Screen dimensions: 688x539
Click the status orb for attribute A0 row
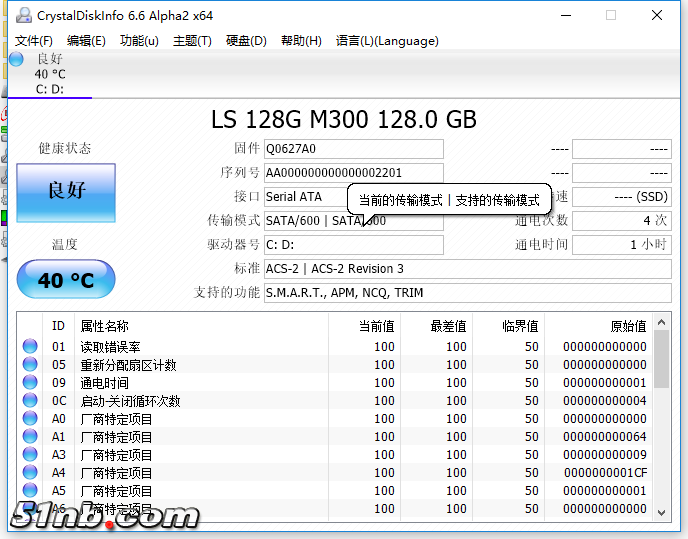(x=30, y=419)
